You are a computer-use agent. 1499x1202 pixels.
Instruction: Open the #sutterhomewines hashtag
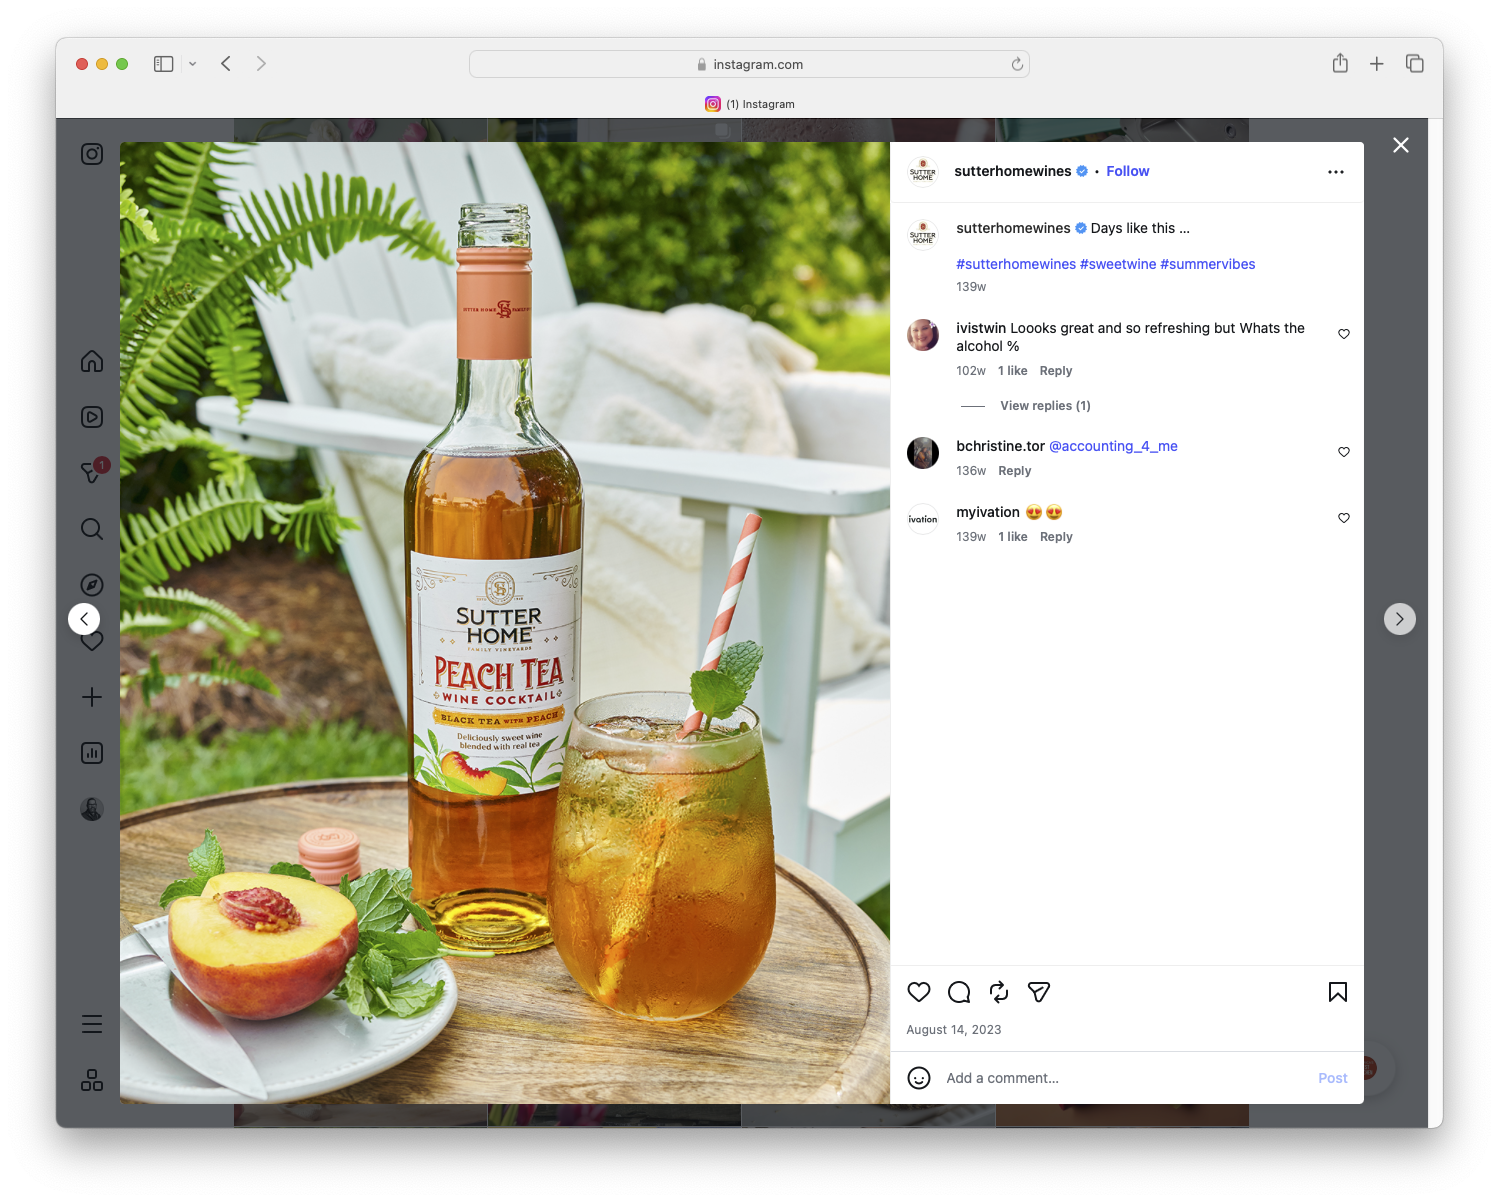pos(1016,264)
